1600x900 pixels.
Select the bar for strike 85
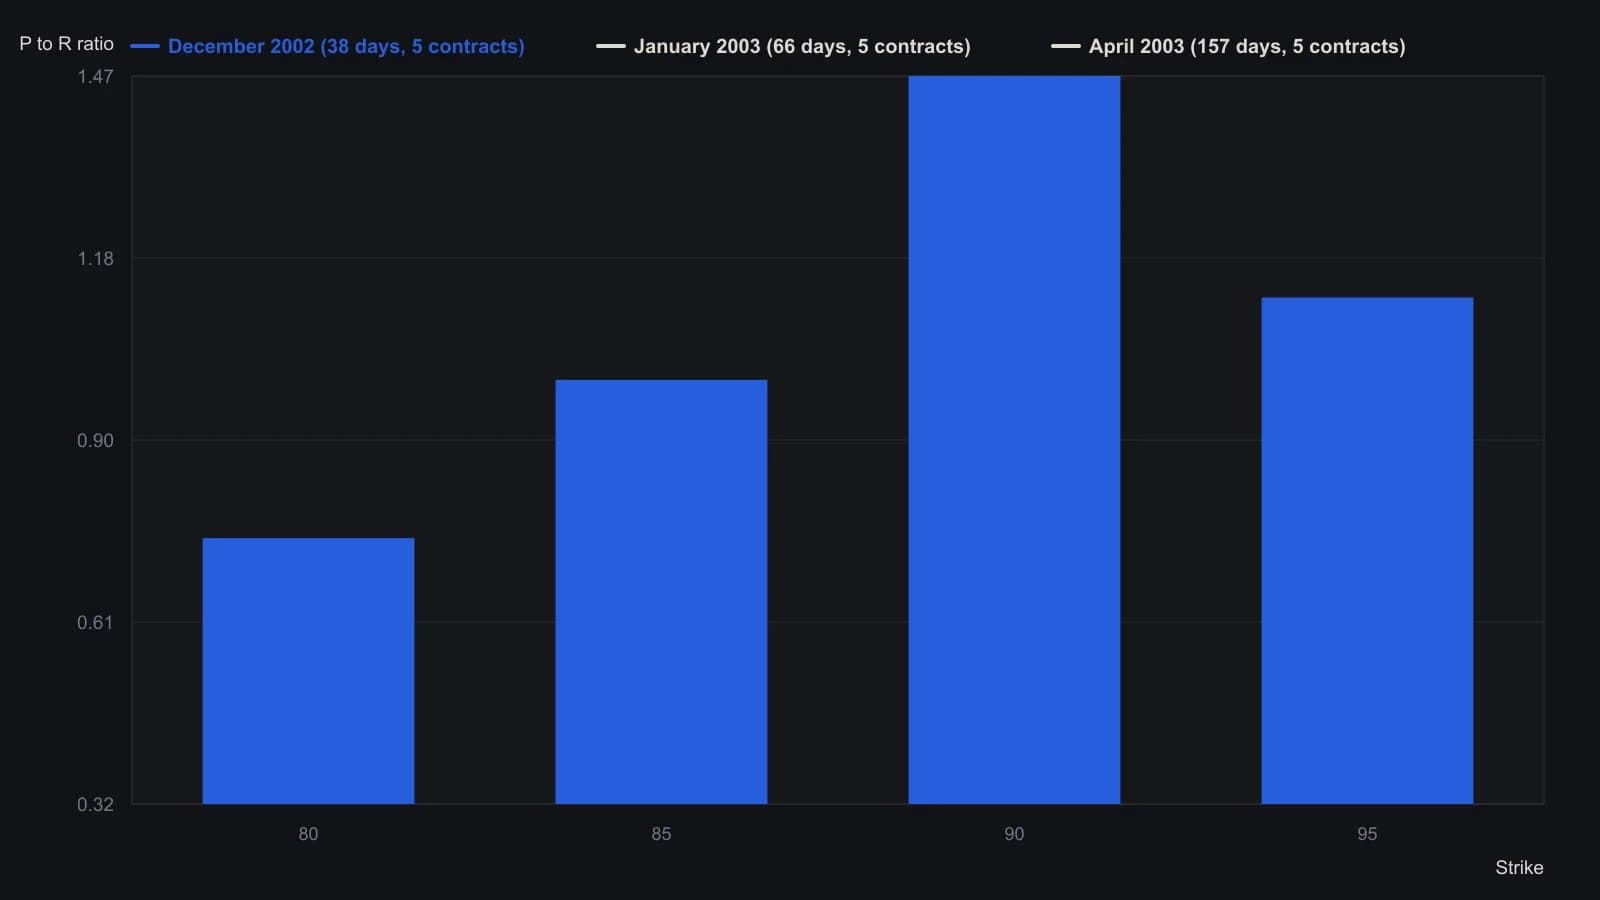[x=661, y=592]
